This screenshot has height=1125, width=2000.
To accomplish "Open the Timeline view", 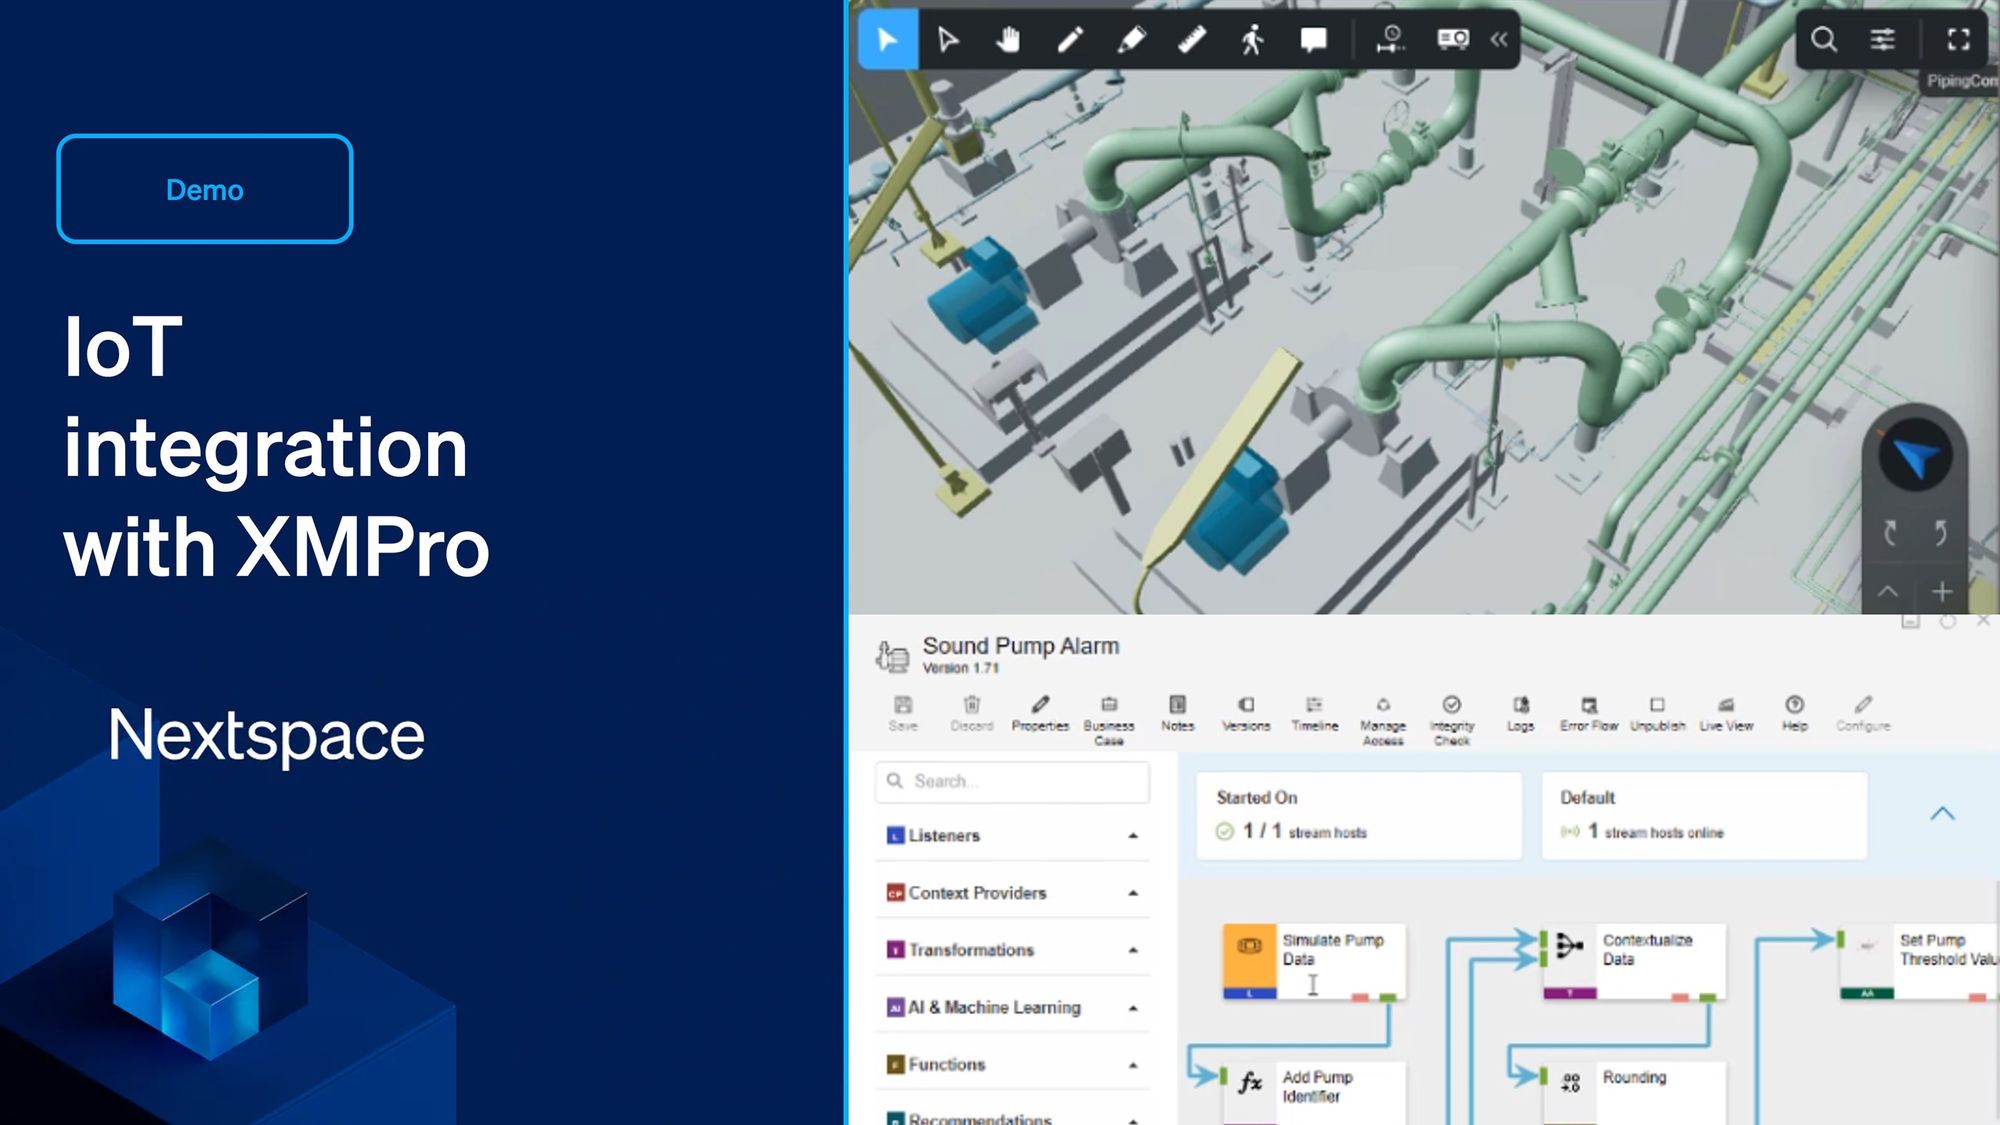I will 1315,712.
